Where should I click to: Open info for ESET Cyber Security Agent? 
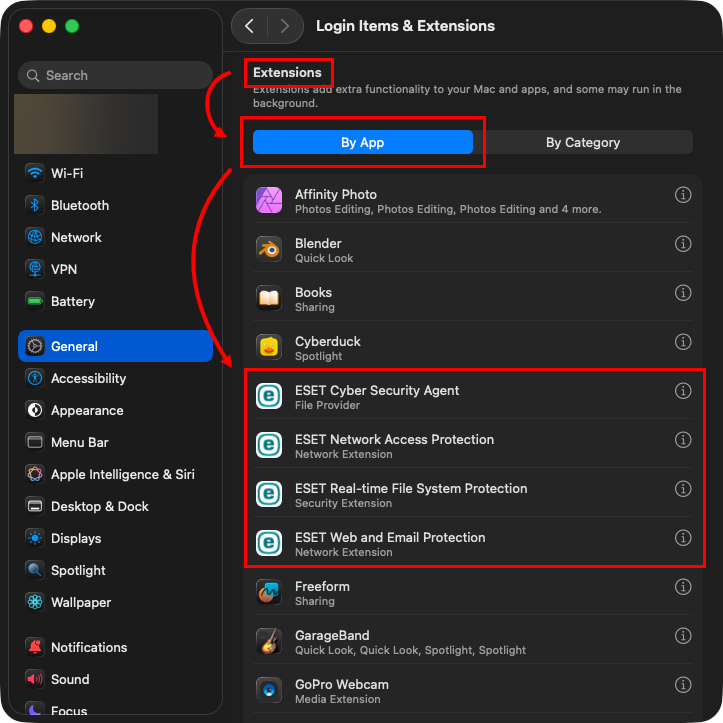[x=683, y=391]
